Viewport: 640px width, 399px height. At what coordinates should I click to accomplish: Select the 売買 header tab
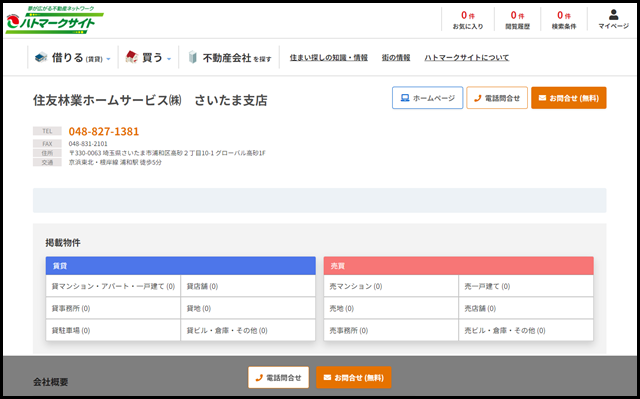pyautogui.click(x=458, y=266)
